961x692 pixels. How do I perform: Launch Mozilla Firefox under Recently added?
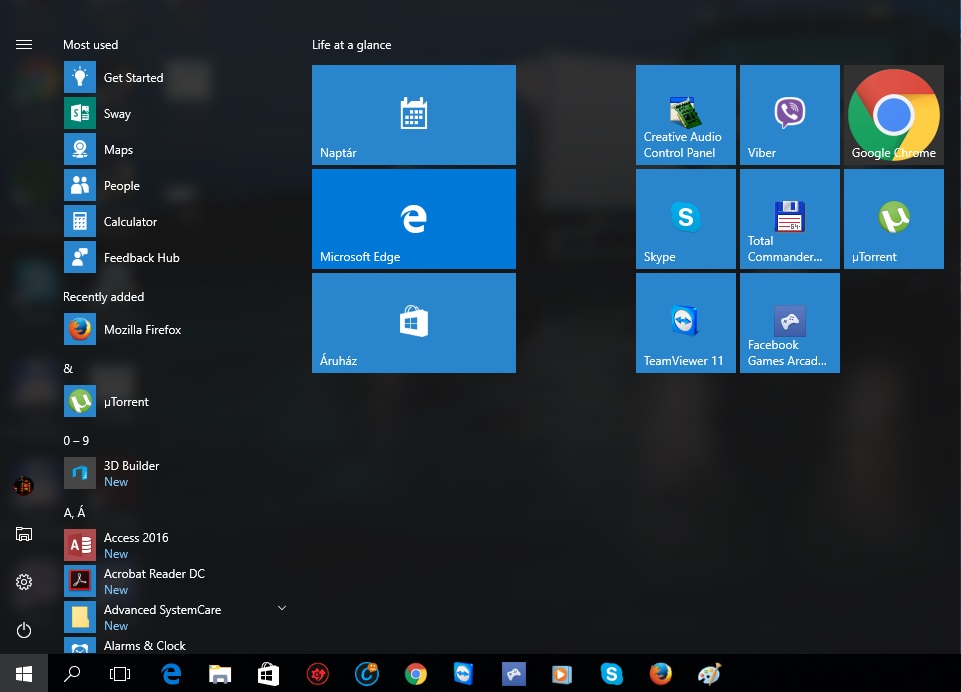pos(175,330)
